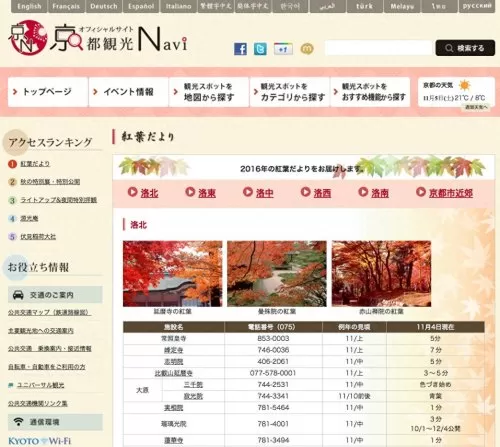Screen dimensions: 500x447
Task: Jump to 京都市近郊 area link
Action: (x=451, y=193)
